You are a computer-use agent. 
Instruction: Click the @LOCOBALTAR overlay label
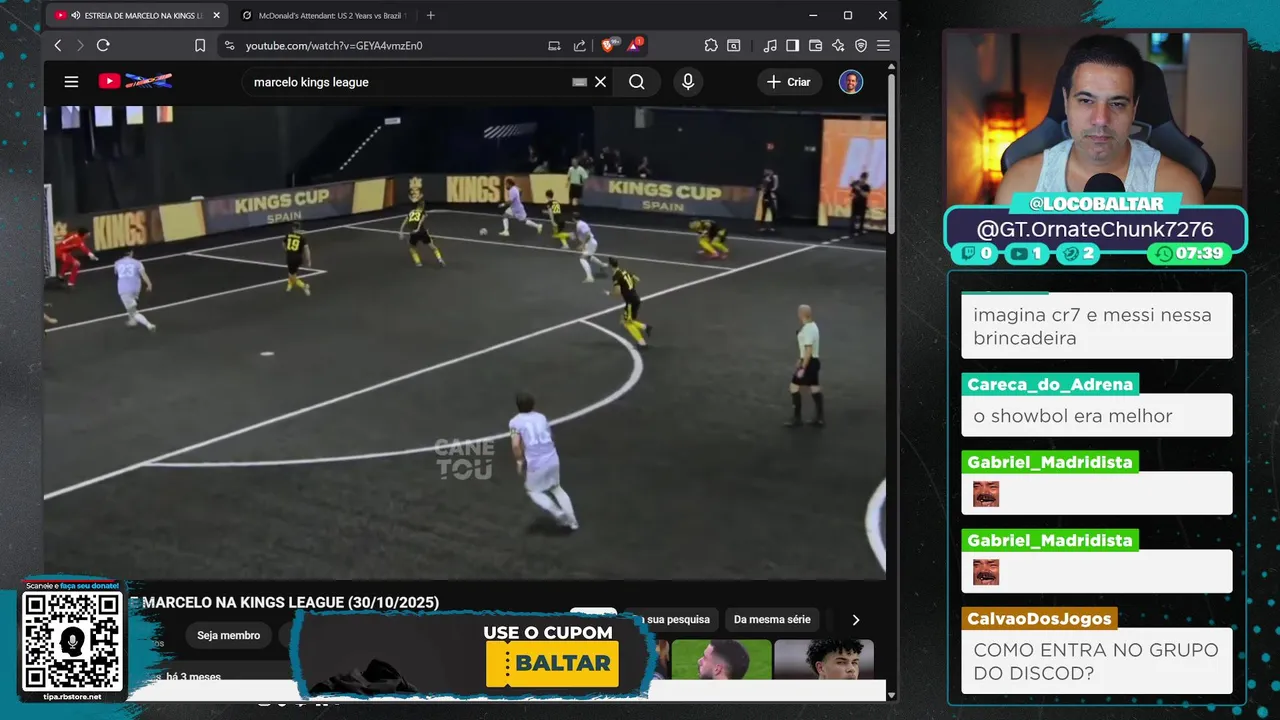pos(1096,204)
